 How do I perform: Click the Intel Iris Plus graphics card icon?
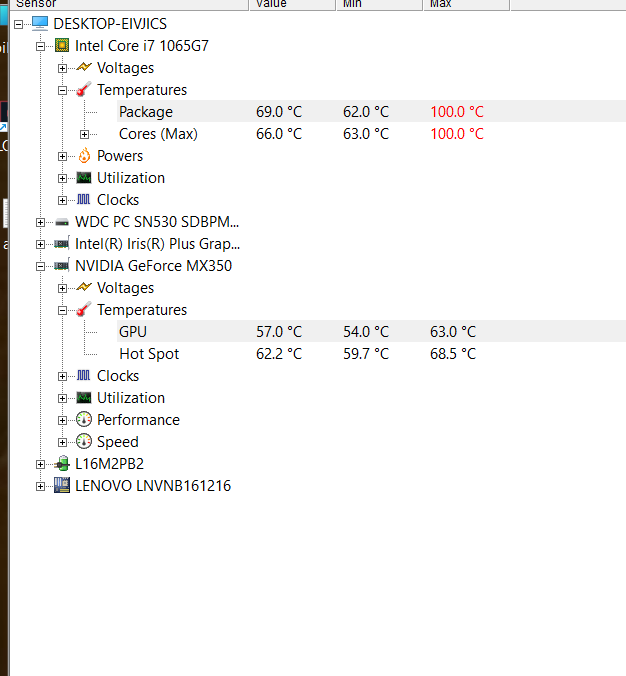[x=62, y=244]
